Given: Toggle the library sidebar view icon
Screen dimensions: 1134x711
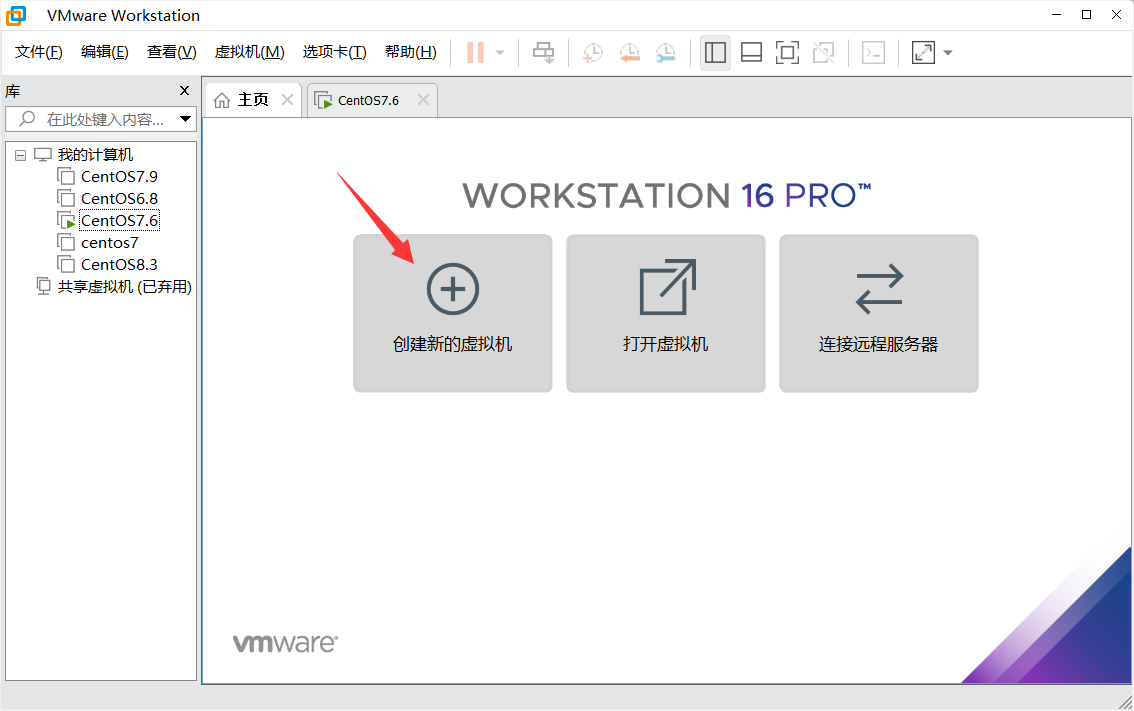Looking at the screenshot, I should pyautogui.click(x=715, y=52).
